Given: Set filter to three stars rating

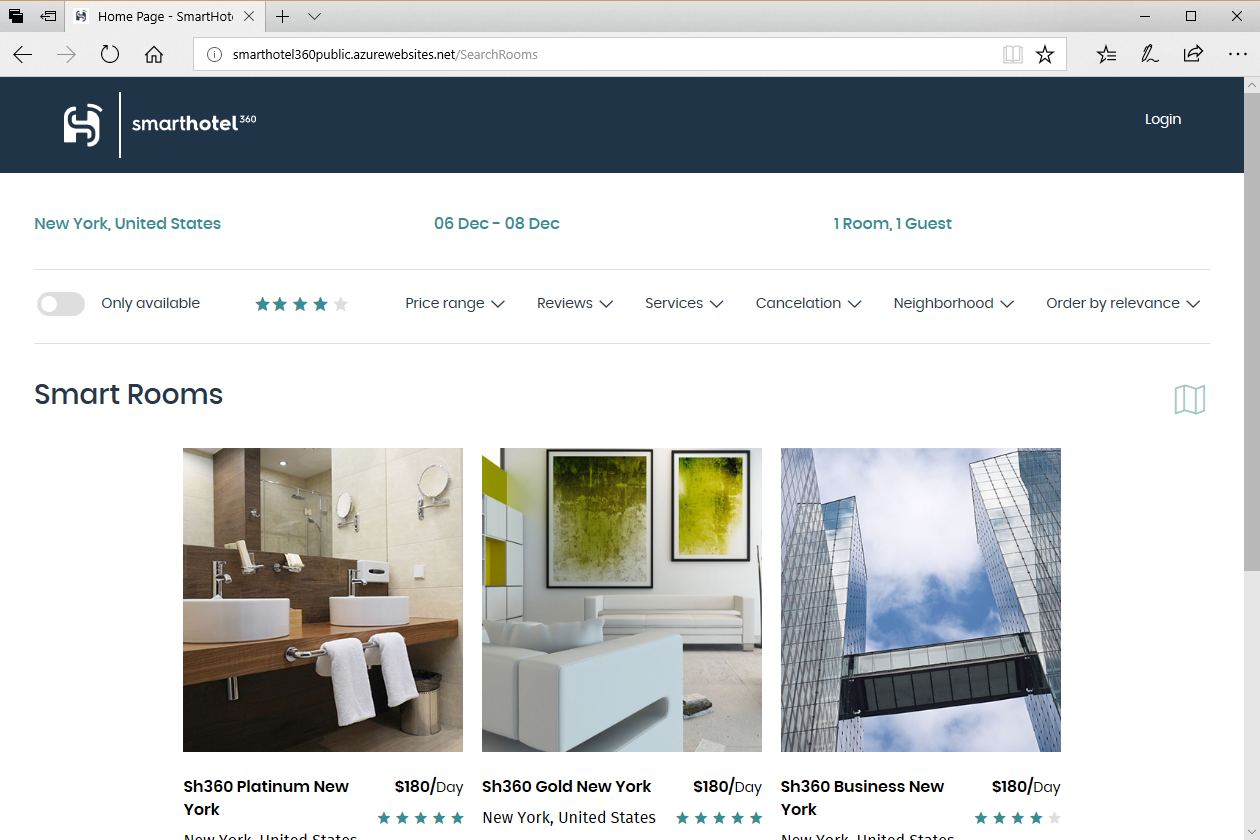Looking at the screenshot, I should point(301,304).
